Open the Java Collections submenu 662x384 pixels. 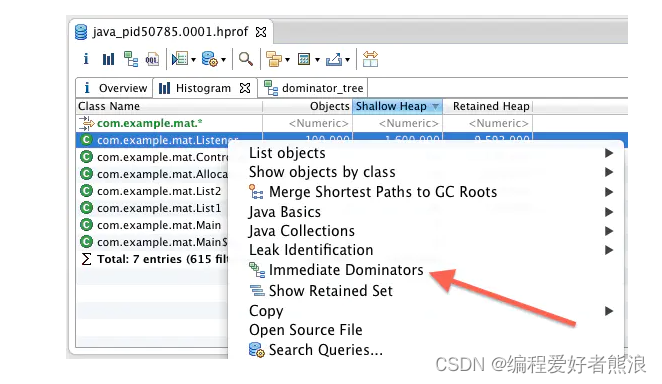(x=426, y=231)
